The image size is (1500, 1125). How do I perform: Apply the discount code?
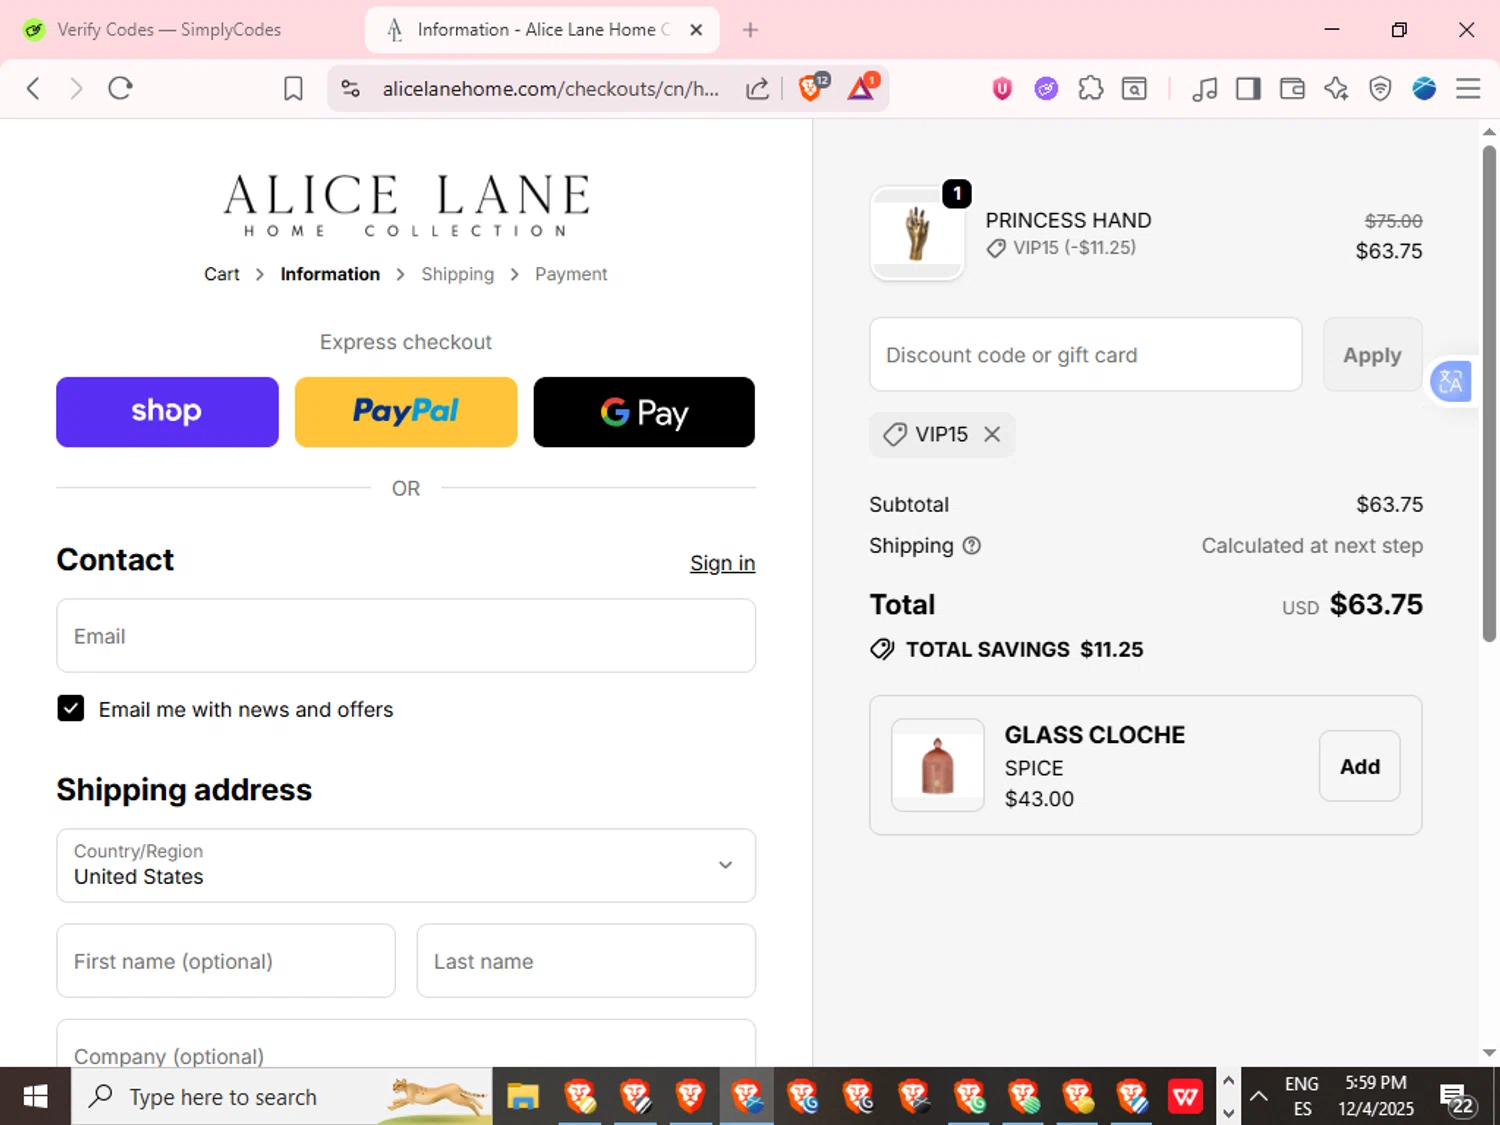coord(1372,355)
